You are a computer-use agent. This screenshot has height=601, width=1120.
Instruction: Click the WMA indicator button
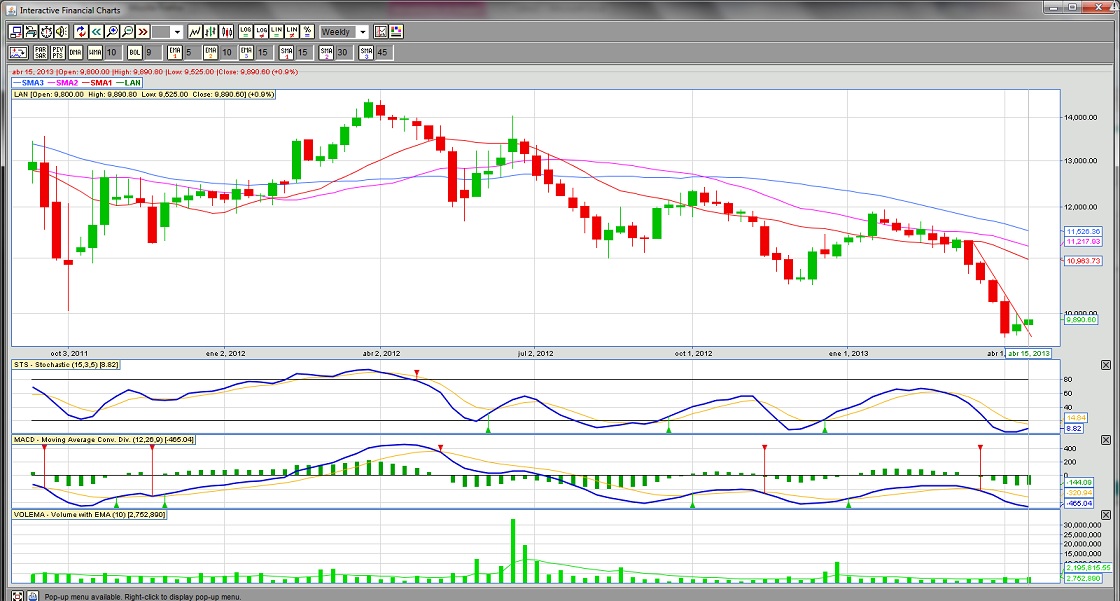coord(95,52)
